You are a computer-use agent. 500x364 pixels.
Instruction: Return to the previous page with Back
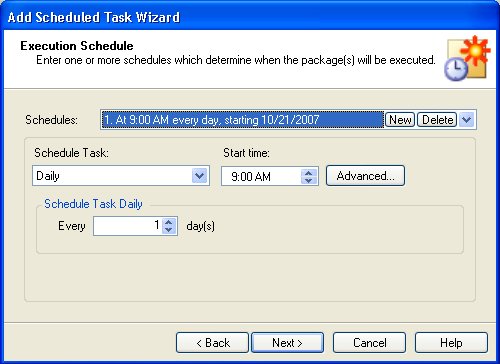point(212,342)
